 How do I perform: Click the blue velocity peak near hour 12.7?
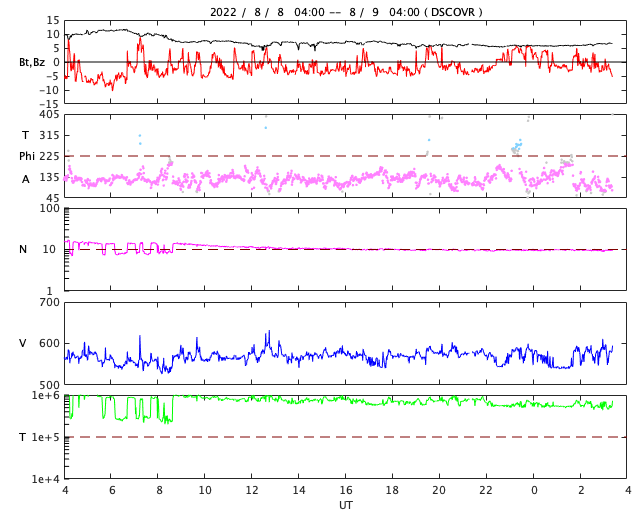(269, 332)
